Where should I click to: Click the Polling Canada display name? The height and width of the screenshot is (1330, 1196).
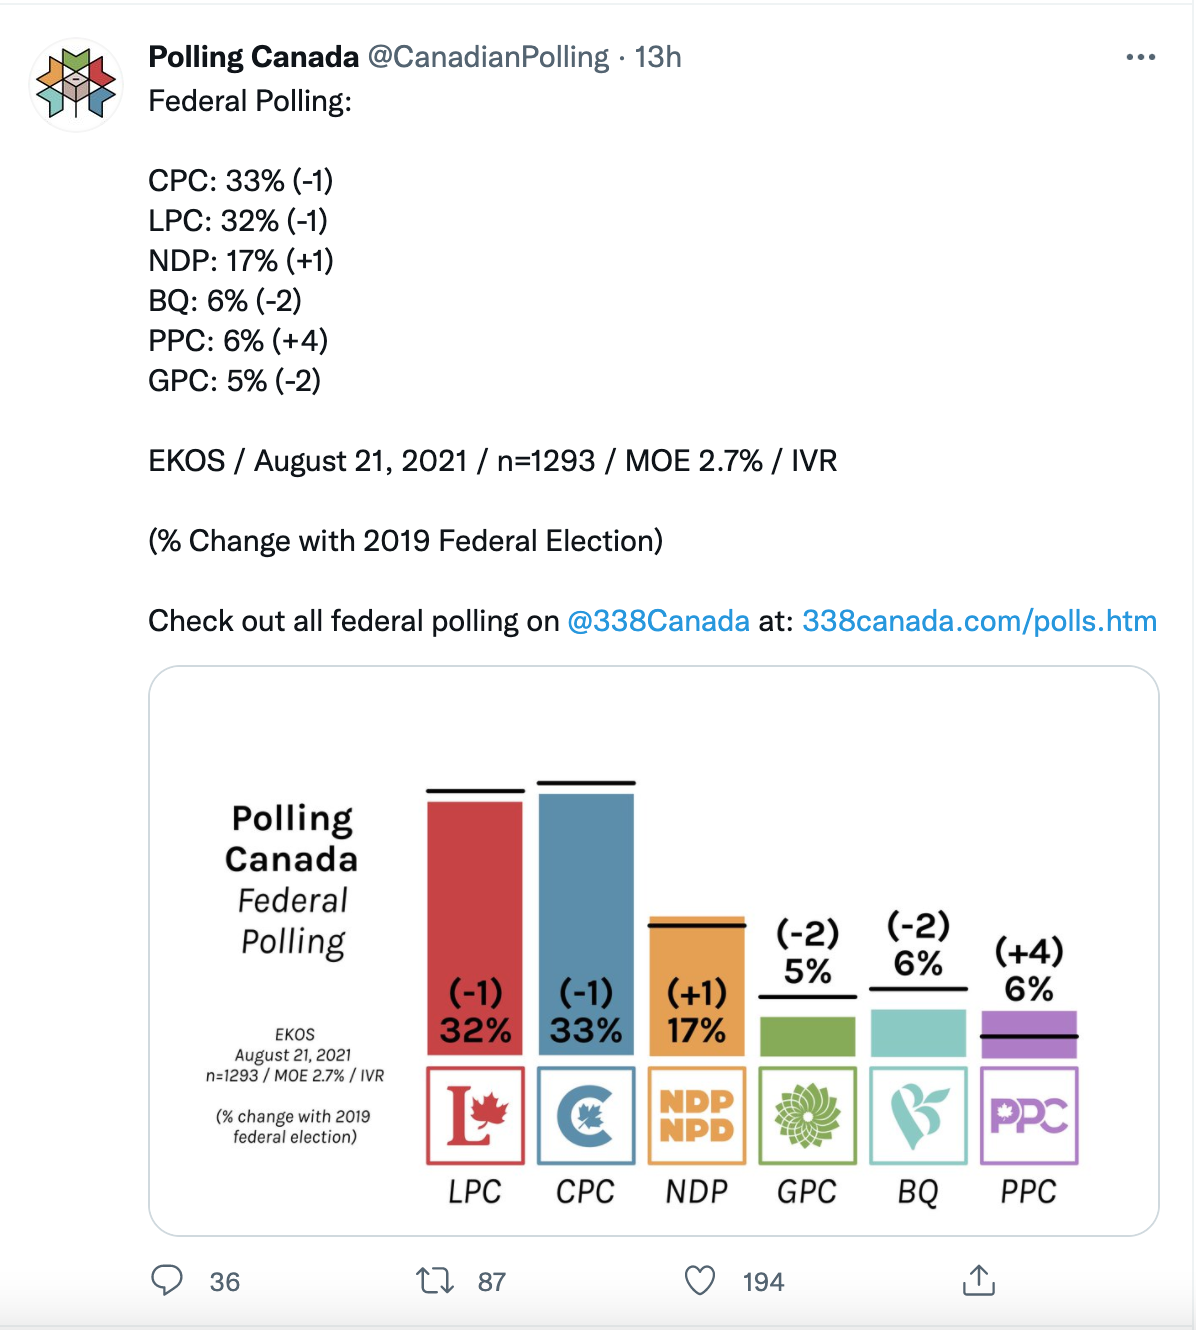click(x=253, y=57)
